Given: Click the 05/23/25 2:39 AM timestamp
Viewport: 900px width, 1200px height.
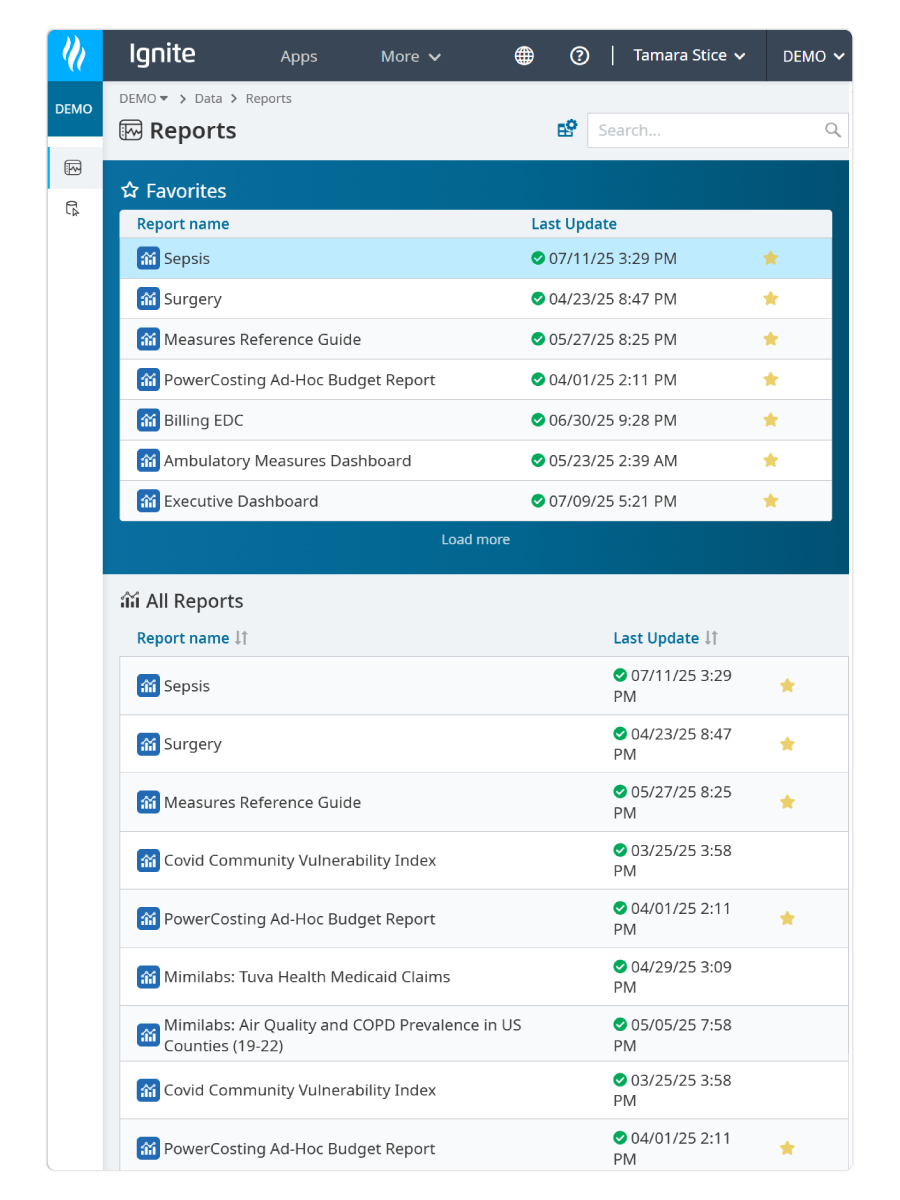Looking at the screenshot, I should (x=612, y=461).
